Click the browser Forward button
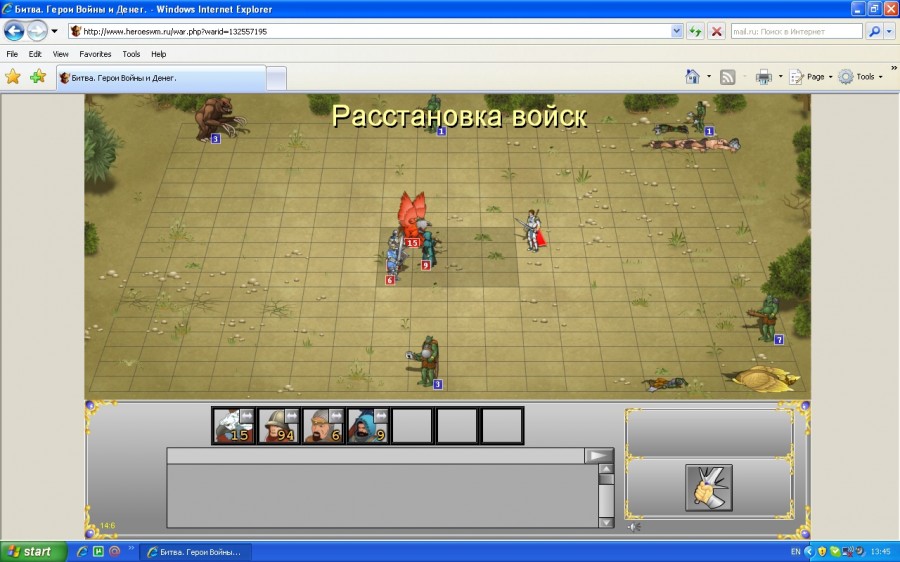This screenshot has width=900, height=562. 37,31
